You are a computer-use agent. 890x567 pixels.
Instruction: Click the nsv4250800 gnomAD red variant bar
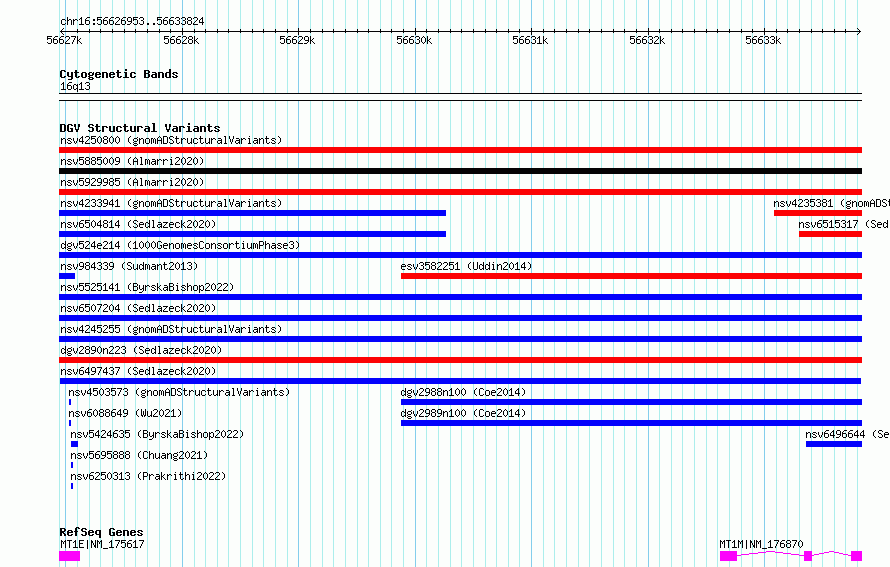coord(460,150)
